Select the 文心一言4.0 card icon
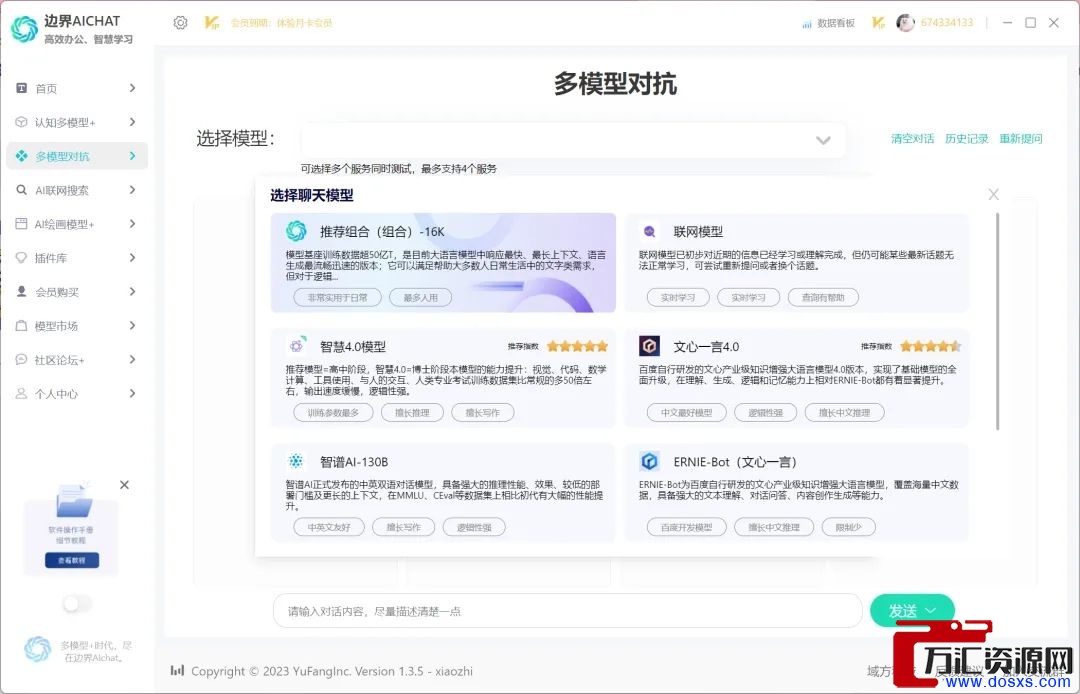Screen dimensions: 1080x694 coord(649,346)
